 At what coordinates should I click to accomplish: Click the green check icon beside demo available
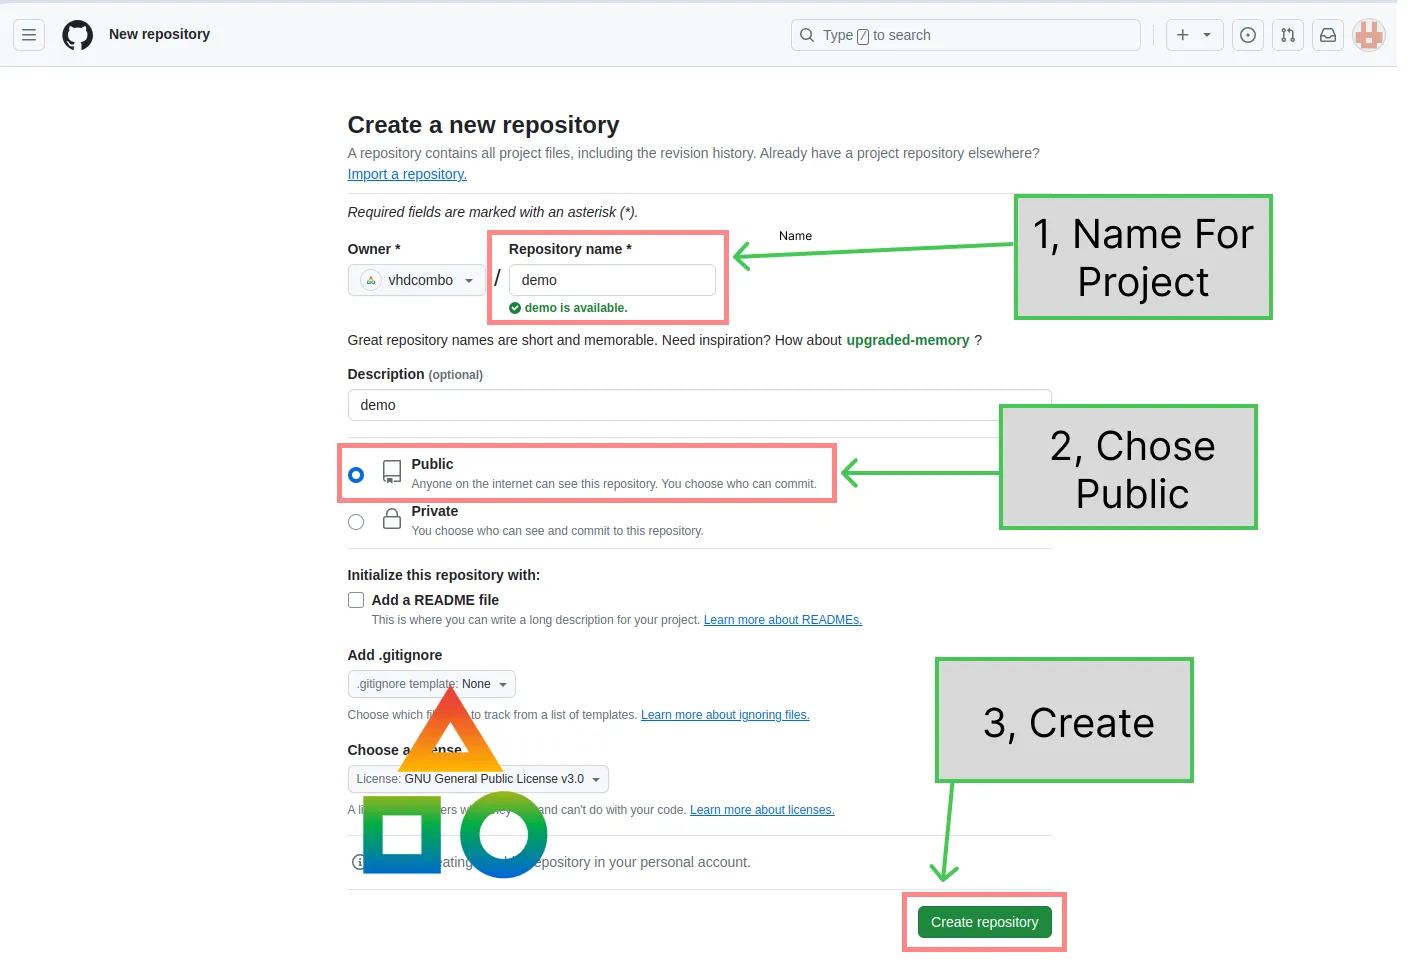pos(515,308)
